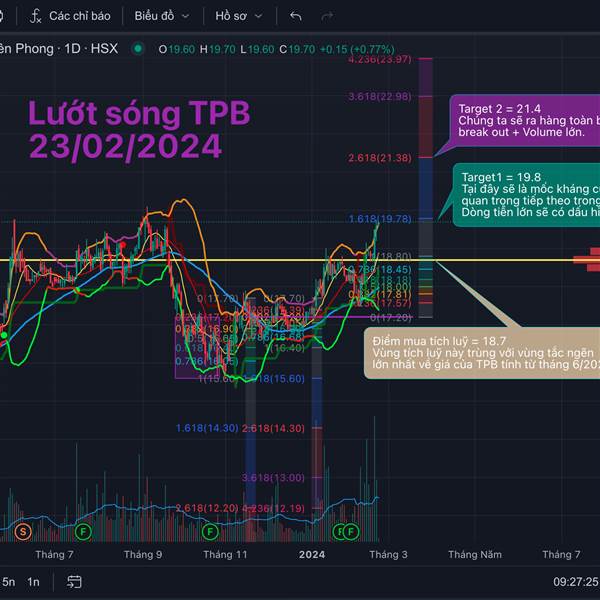Click the +0.15 (+0.77%) change value
Screen dimensions: 600x600
(357, 49)
